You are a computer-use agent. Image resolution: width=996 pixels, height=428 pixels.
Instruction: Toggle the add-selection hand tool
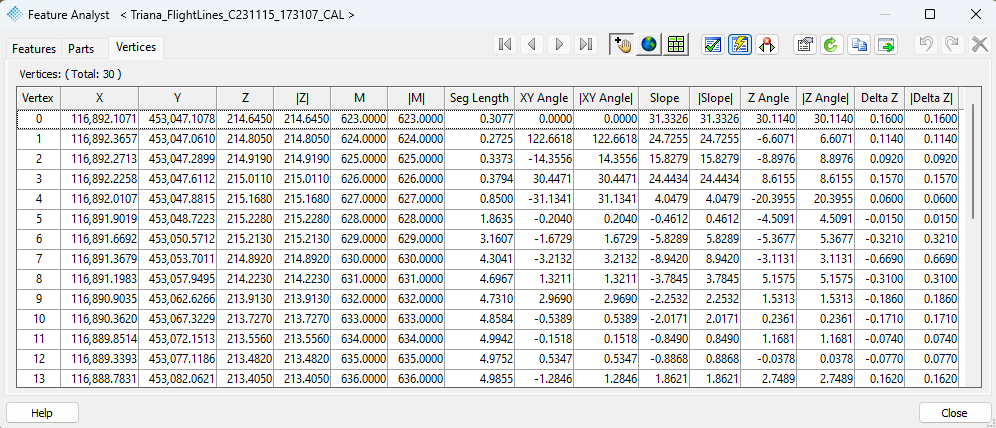coord(621,44)
